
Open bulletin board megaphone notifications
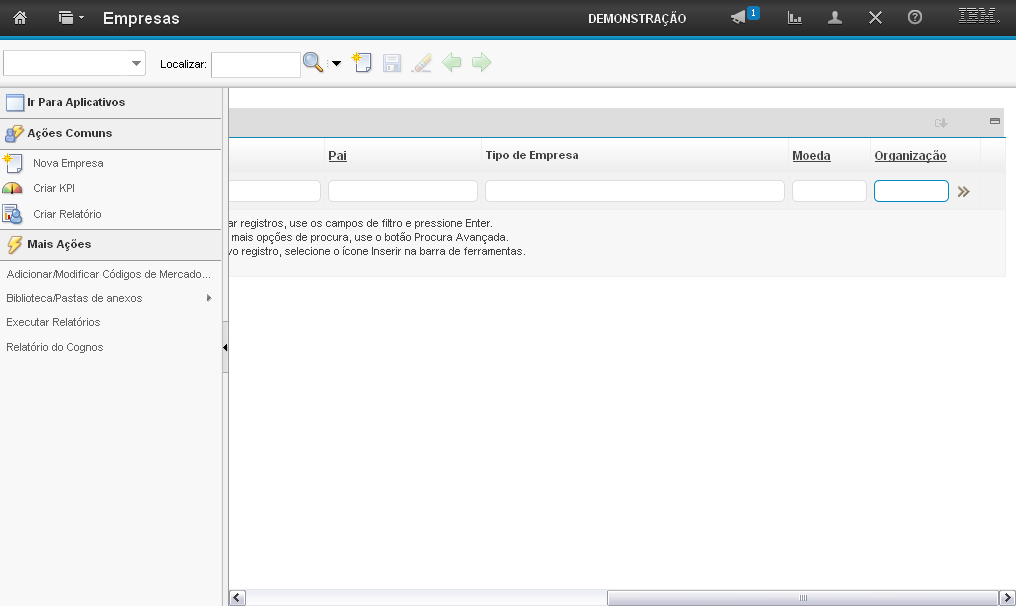(739, 18)
